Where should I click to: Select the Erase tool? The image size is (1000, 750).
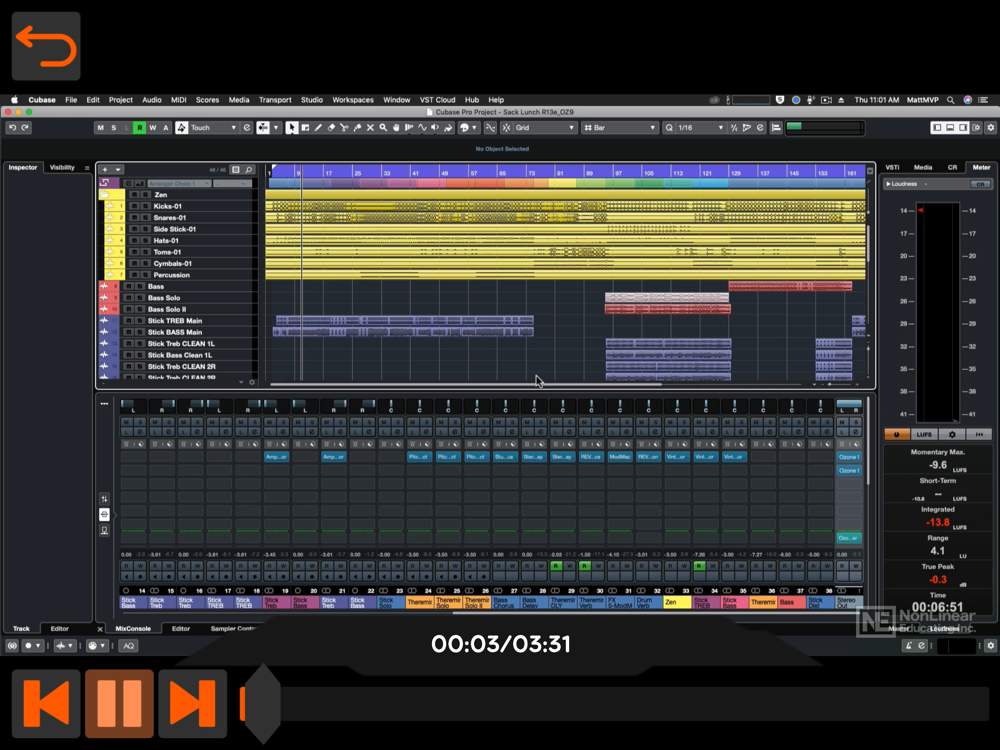331,128
